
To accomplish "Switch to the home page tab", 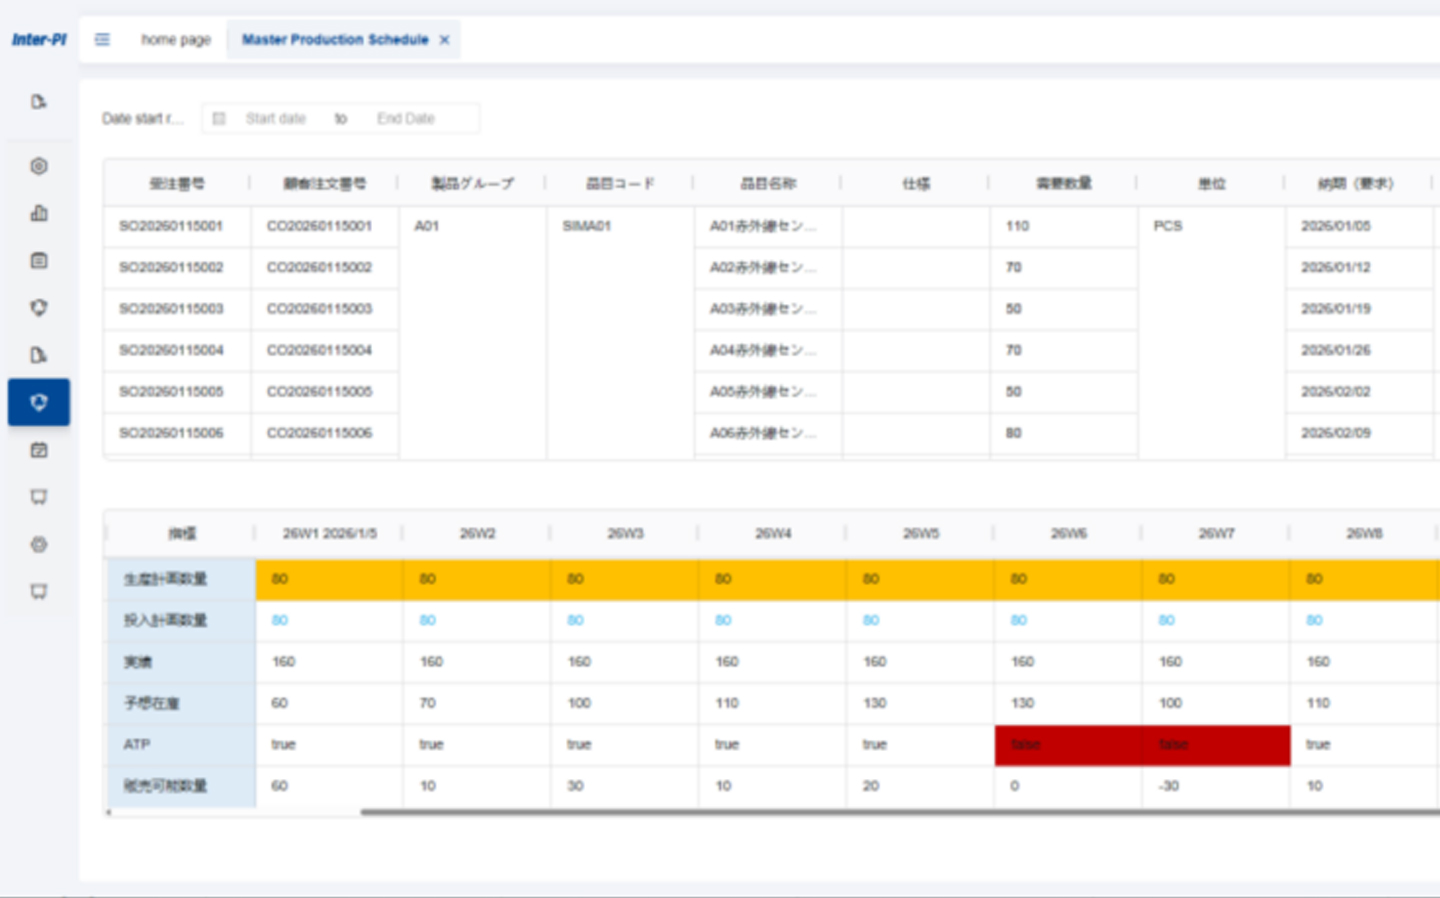I will [x=176, y=40].
